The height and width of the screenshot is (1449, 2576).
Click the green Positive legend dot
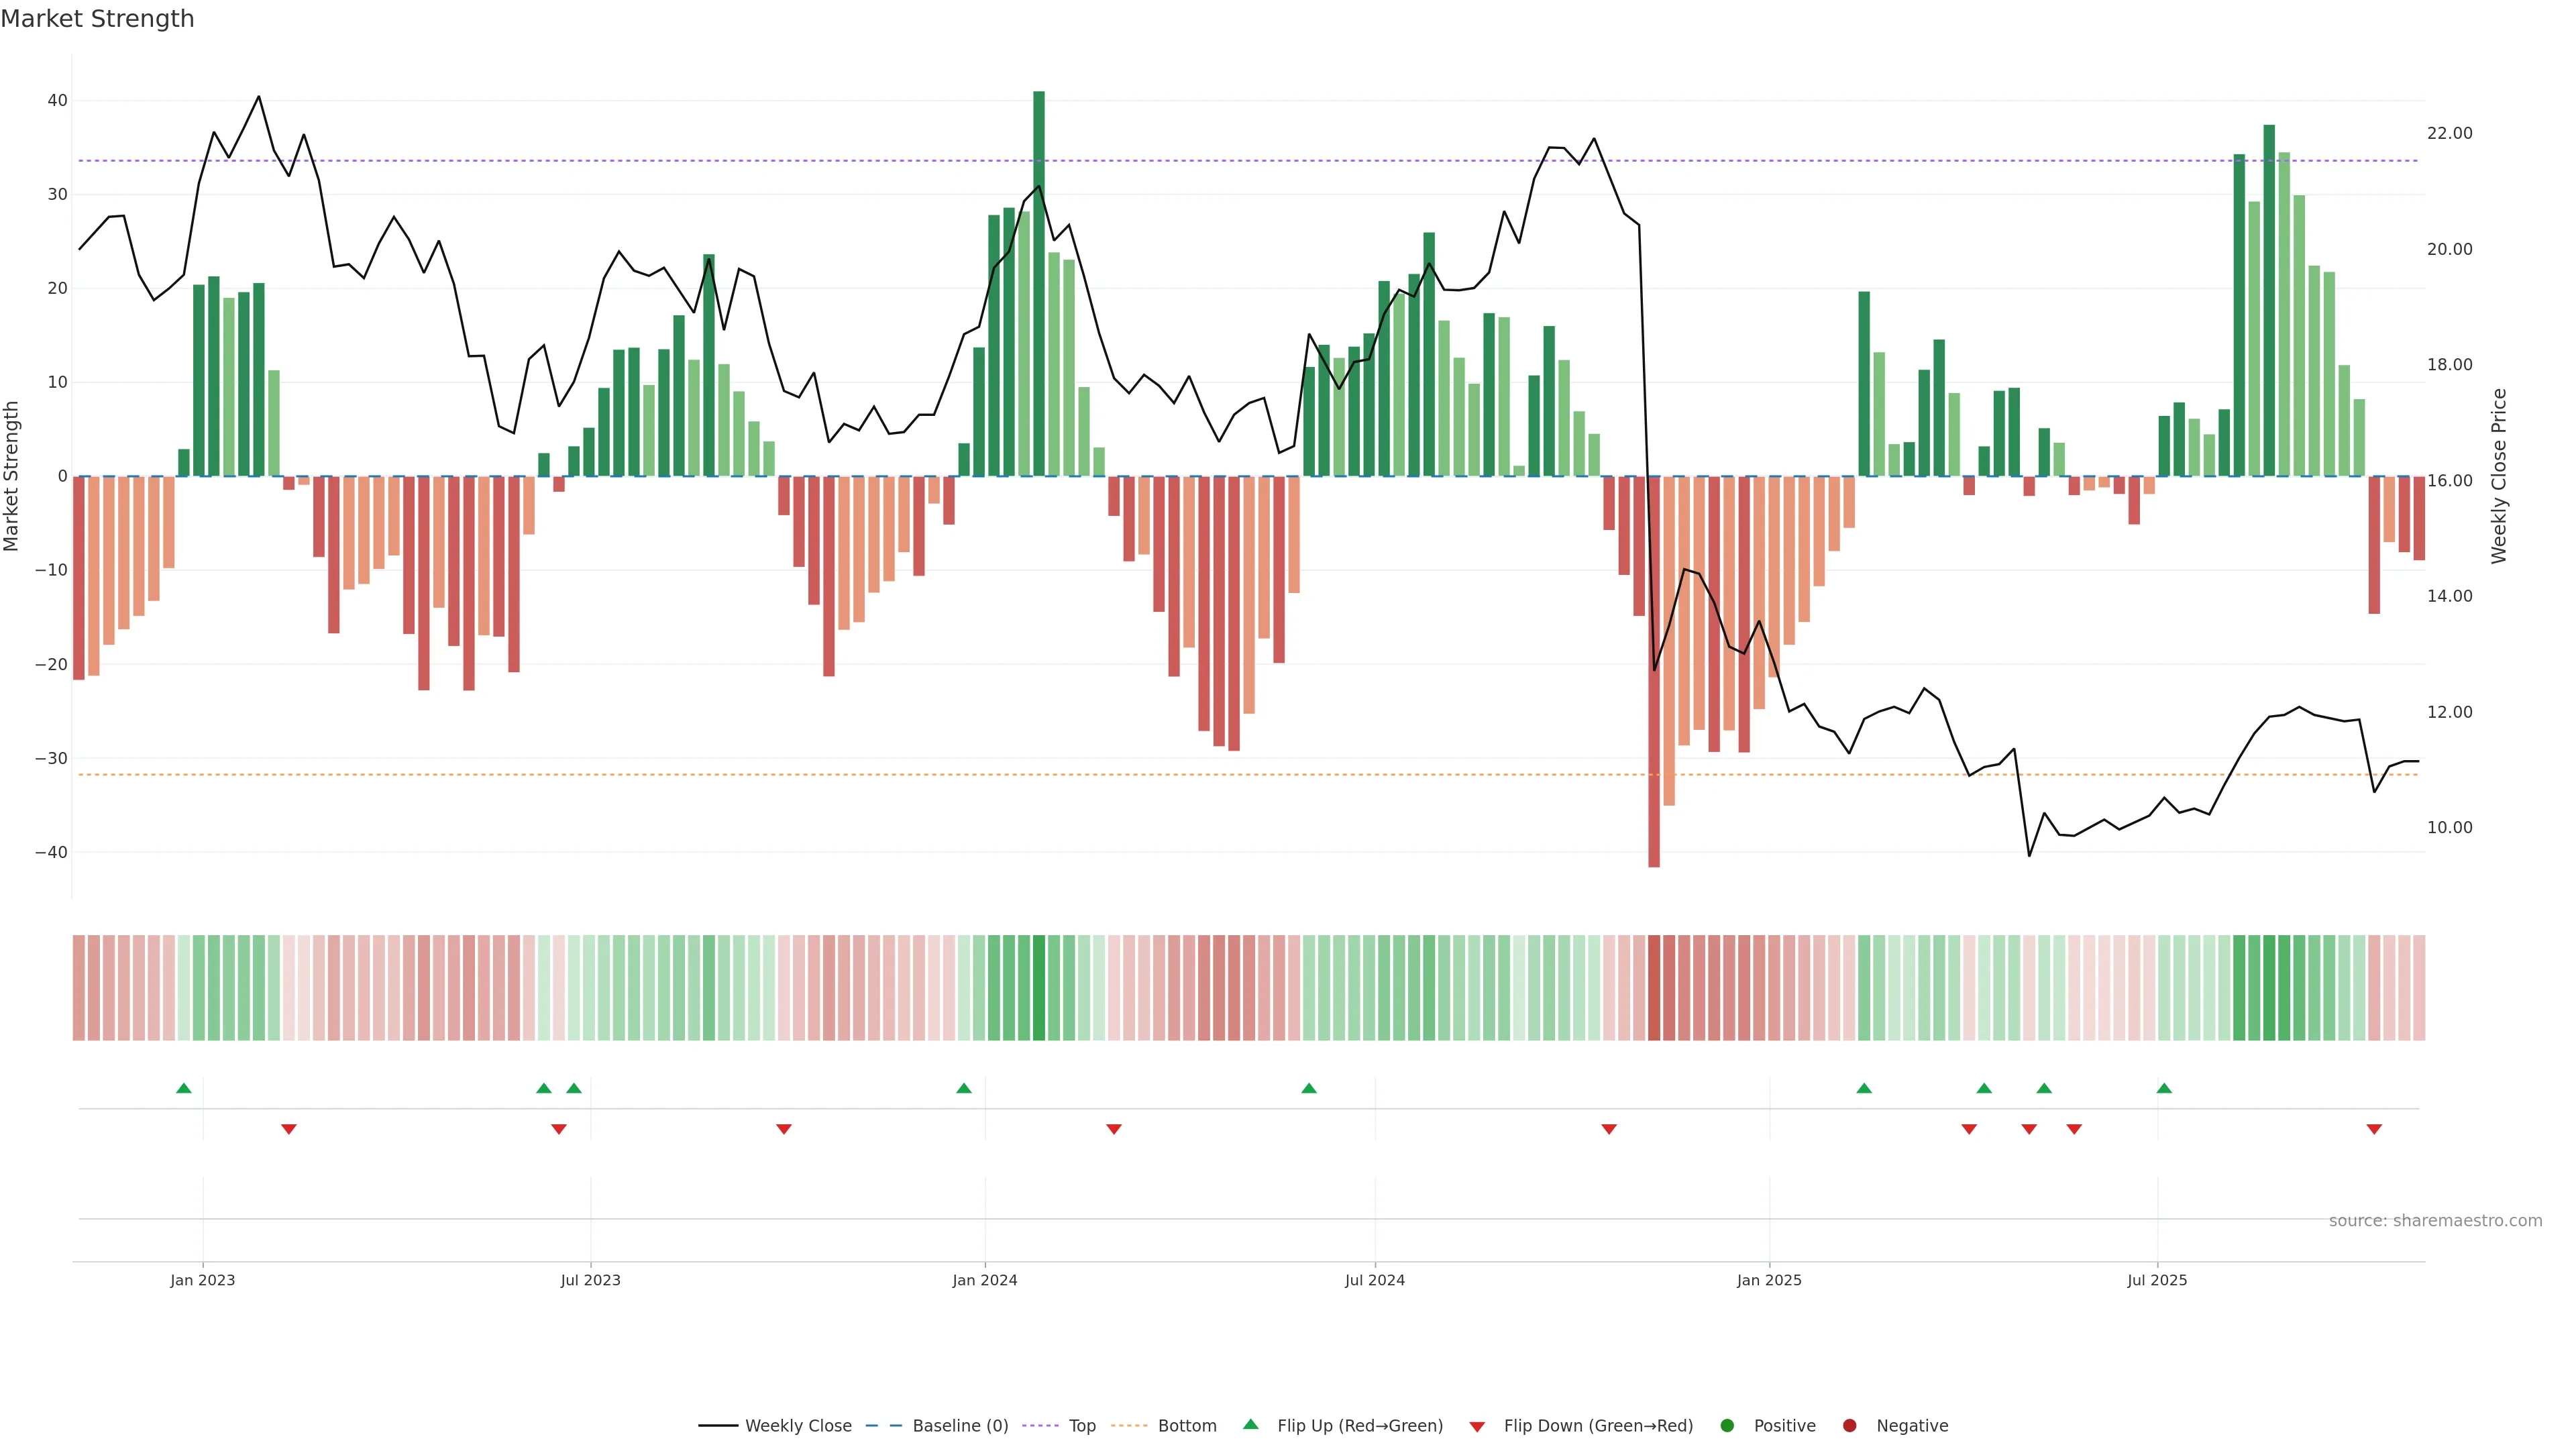tap(1727, 1426)
